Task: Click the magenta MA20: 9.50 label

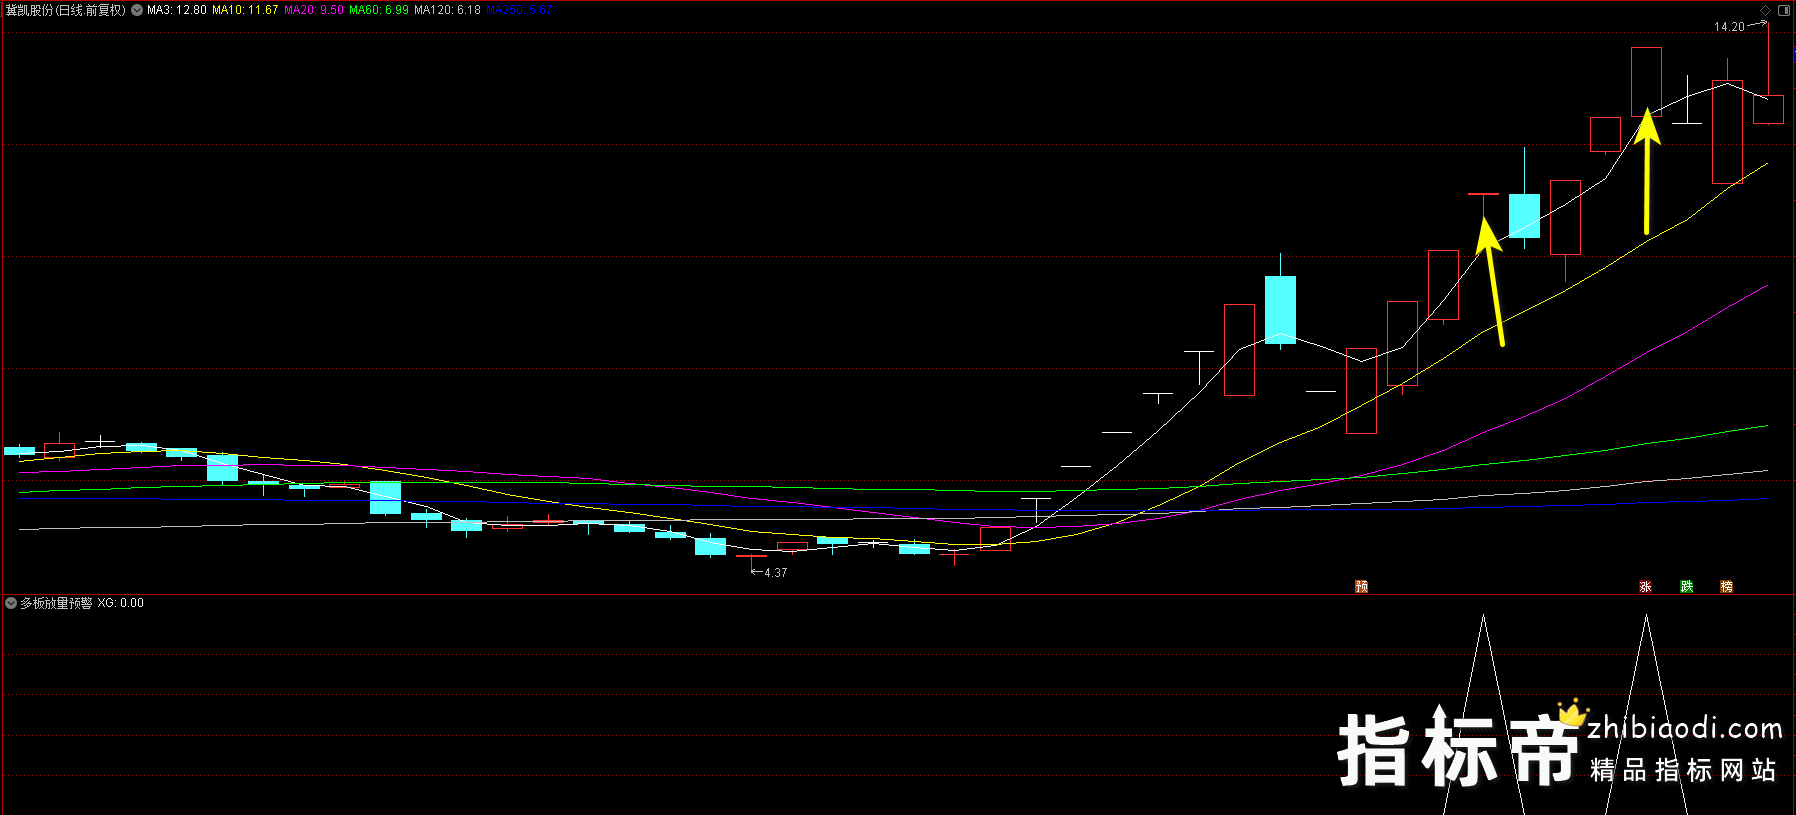Action: pyautogui.click(x=314, y=10)
